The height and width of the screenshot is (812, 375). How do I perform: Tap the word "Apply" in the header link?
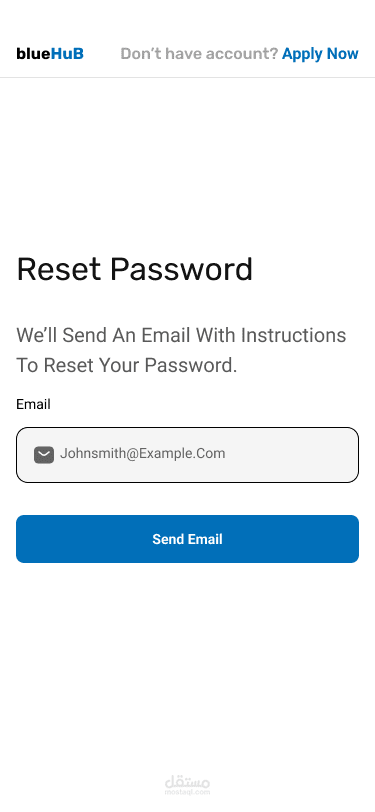click(x=302, y=54)
